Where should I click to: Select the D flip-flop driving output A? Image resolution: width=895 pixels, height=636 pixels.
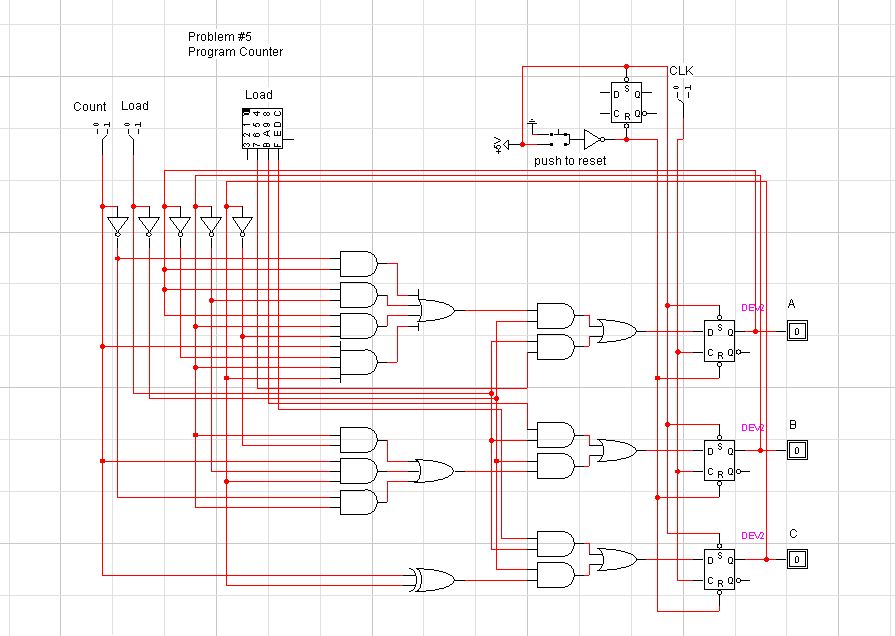tap(718, 341)
